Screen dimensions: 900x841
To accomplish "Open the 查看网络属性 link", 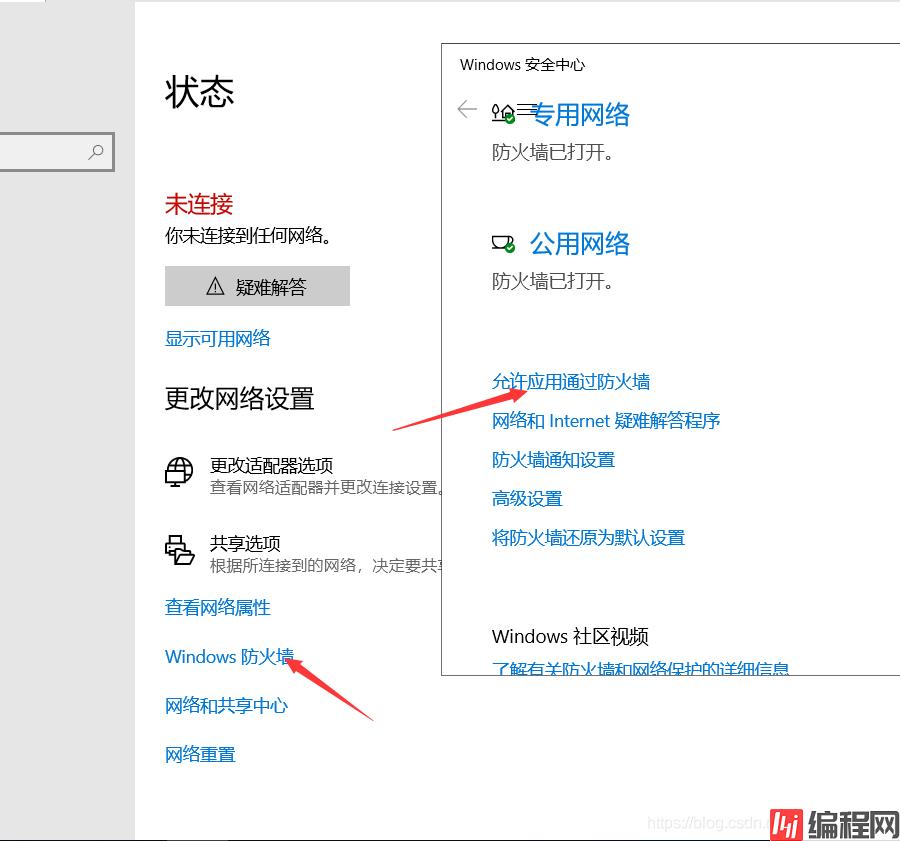I will (217, 608).
